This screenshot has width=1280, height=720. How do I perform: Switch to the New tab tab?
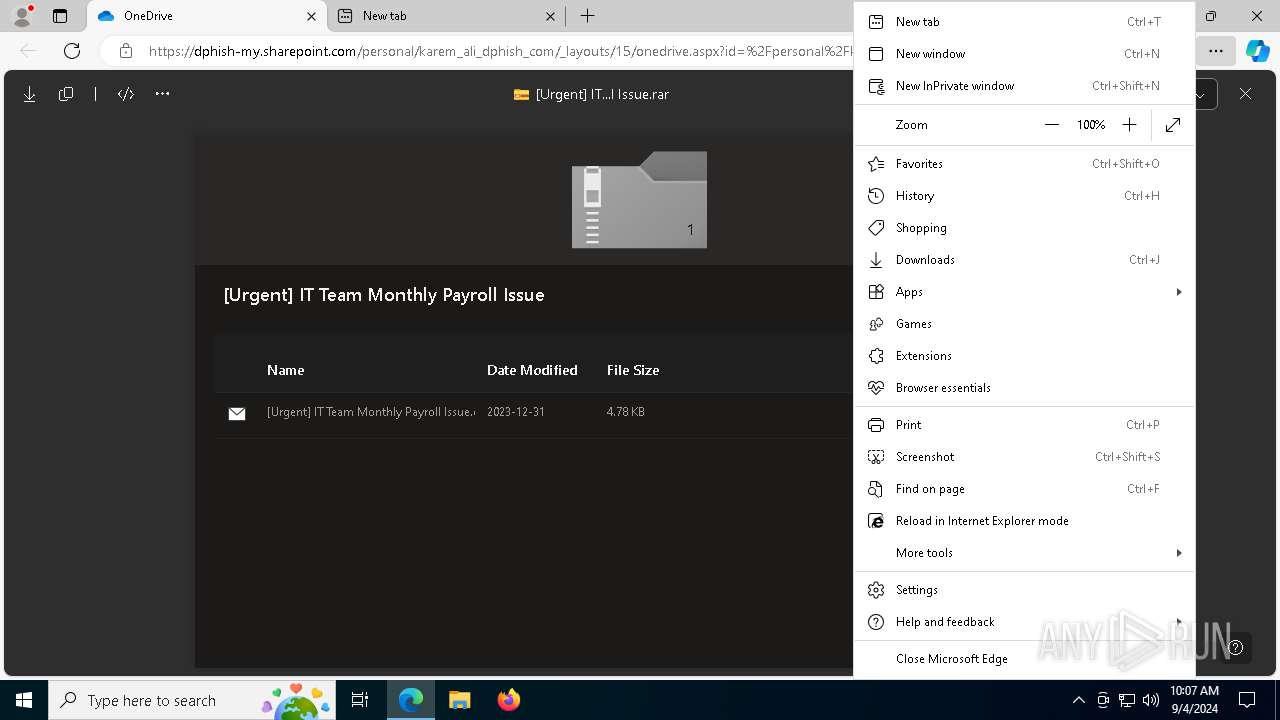(x=446, y=16)
